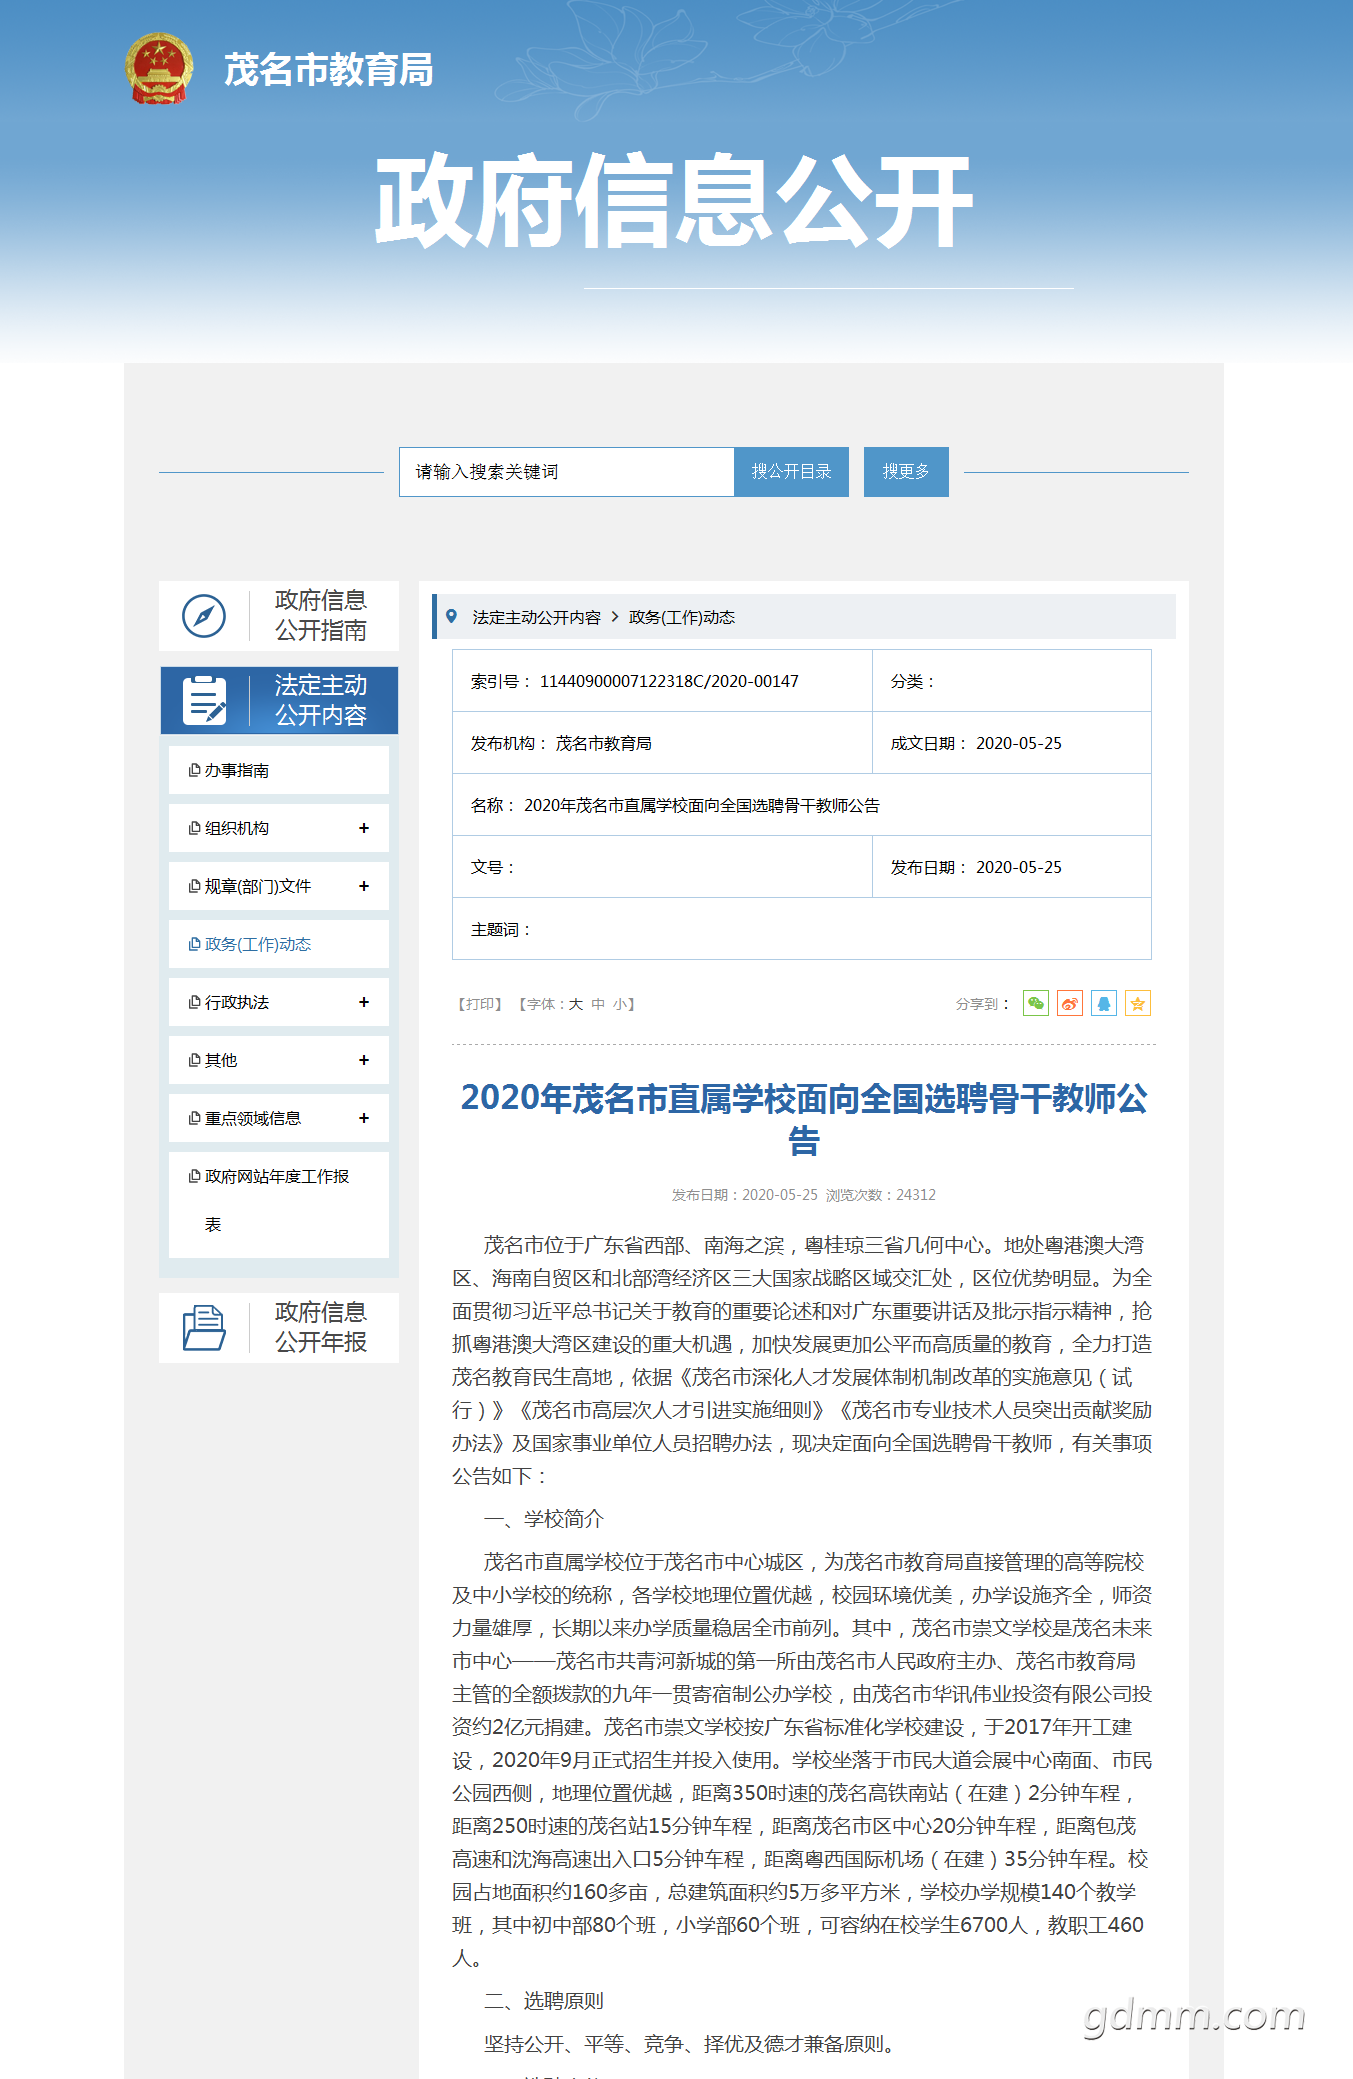
Task: Click the 政府信息公开 banner heading
Action: tap(674, 201)
